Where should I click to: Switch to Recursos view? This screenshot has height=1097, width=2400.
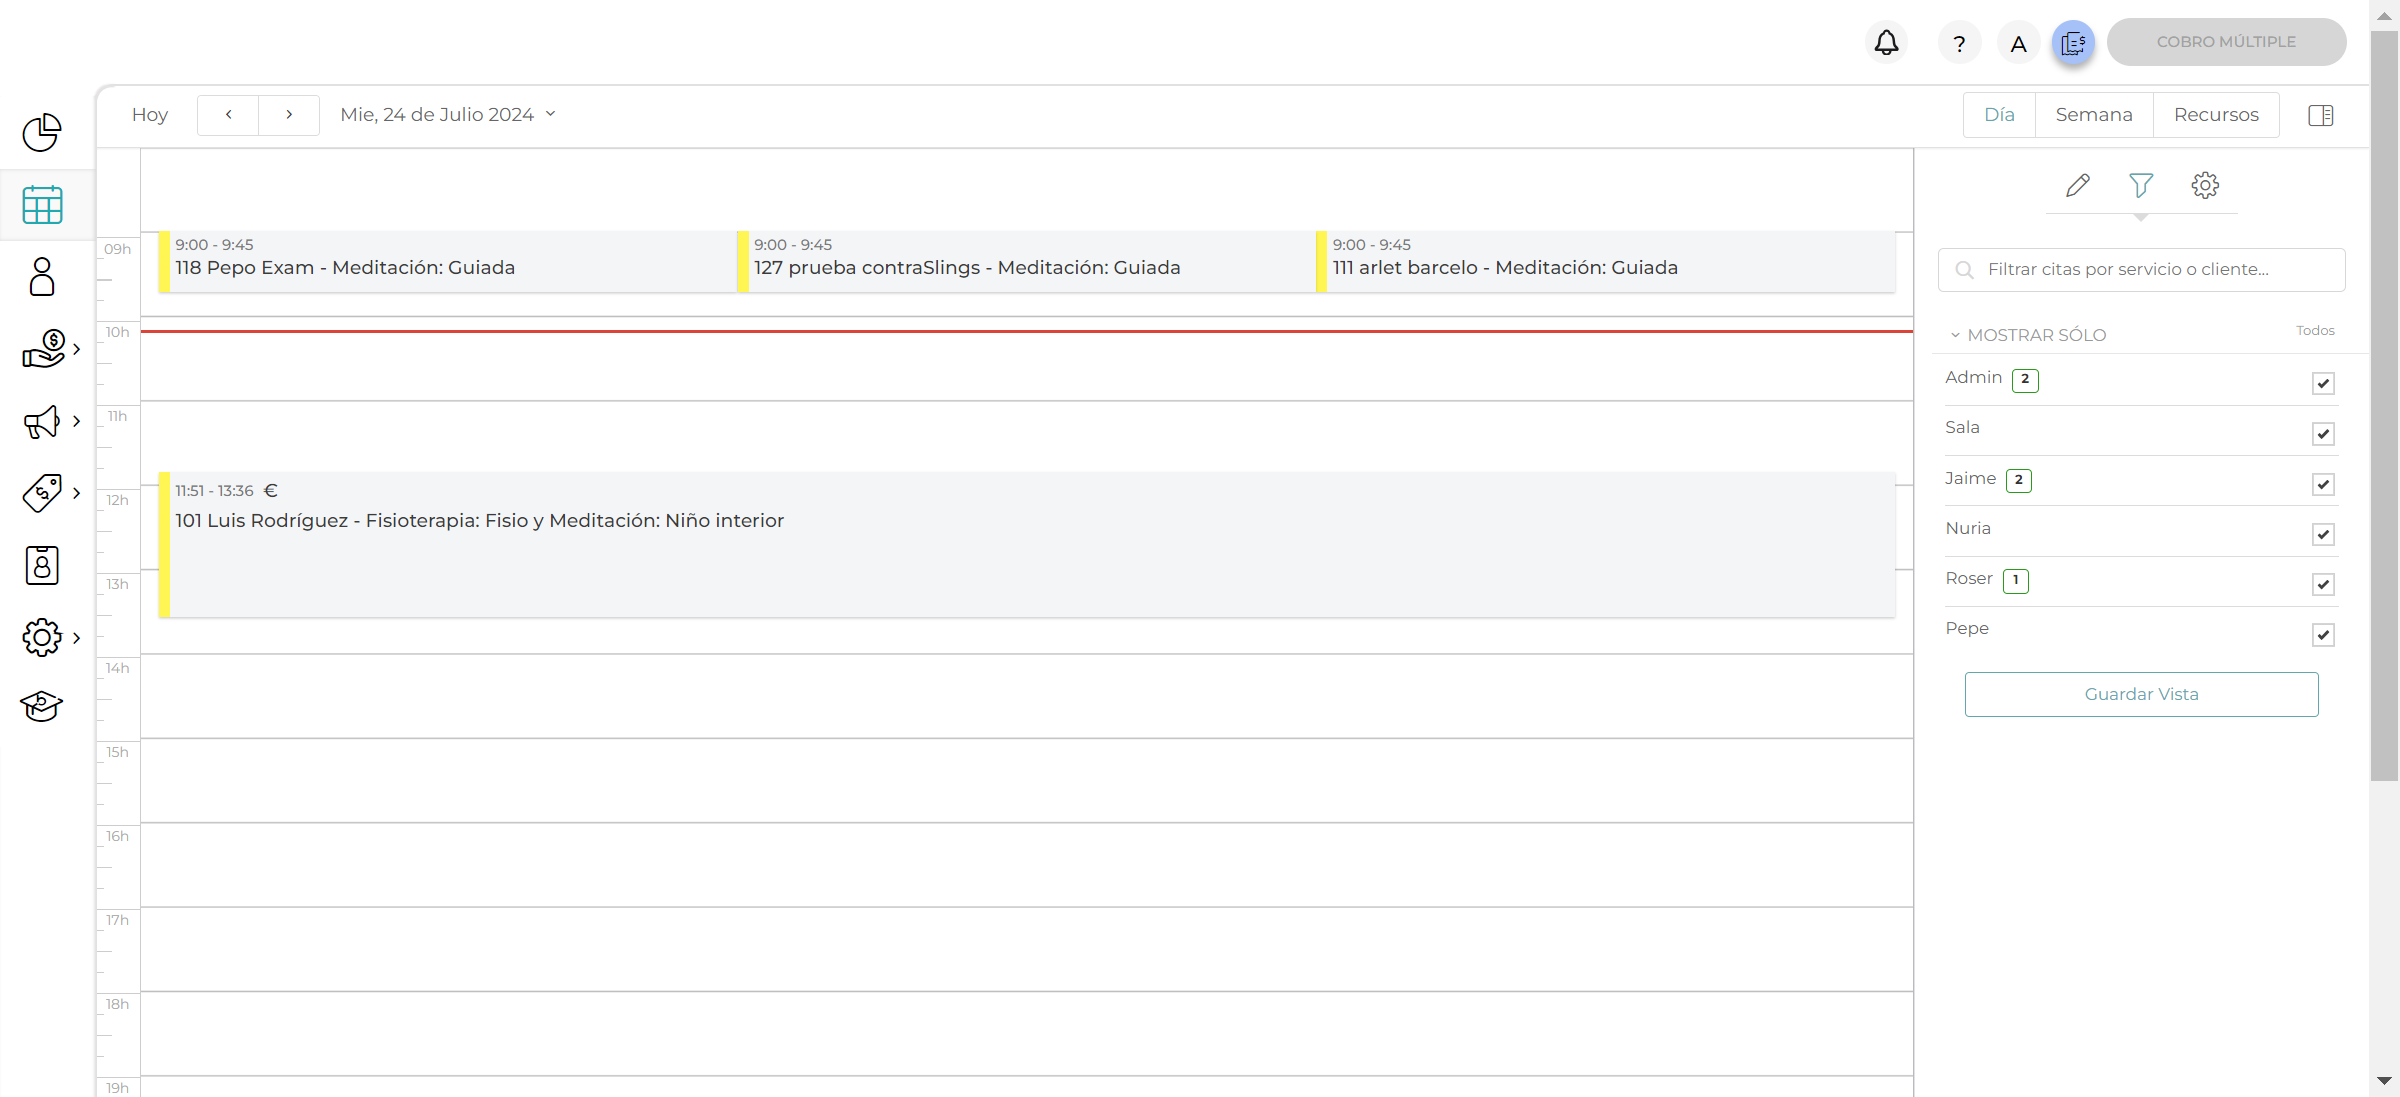pyautogui.click(x=2216, y=115)
